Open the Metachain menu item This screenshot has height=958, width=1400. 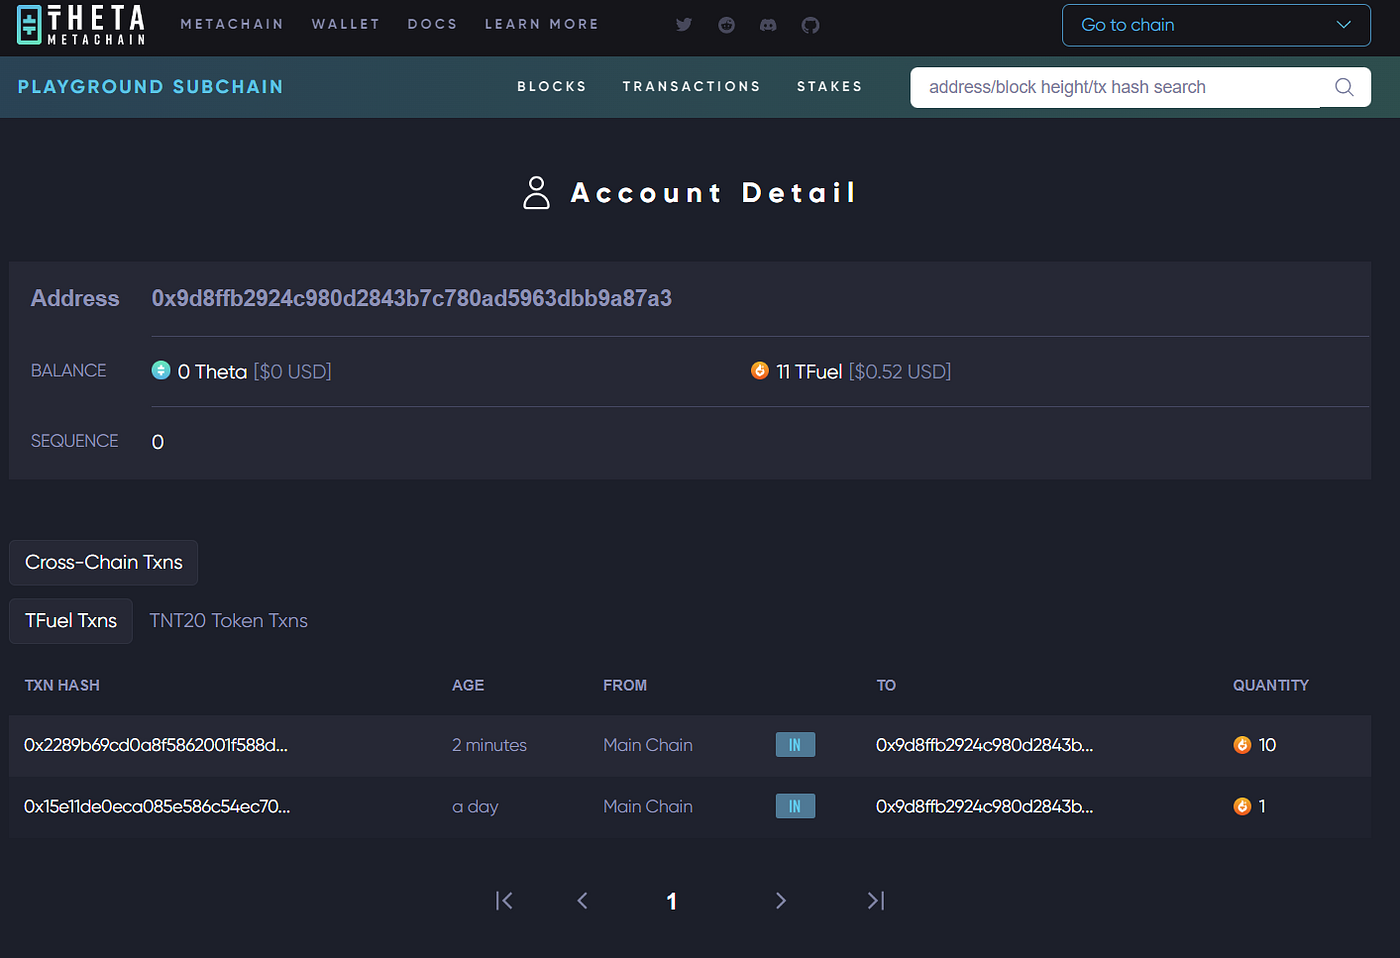click(232, 24)
